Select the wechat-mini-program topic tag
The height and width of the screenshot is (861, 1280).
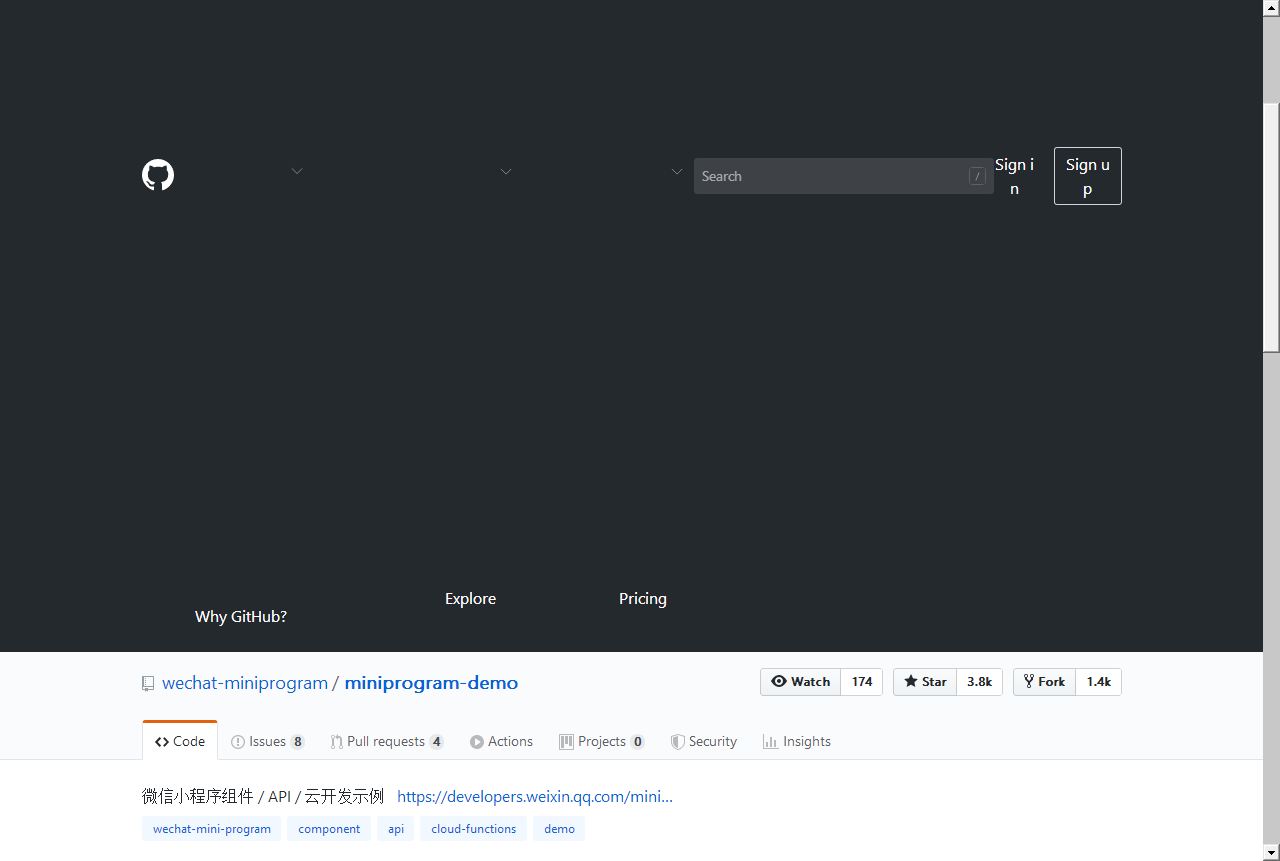(x=212, y=829)
